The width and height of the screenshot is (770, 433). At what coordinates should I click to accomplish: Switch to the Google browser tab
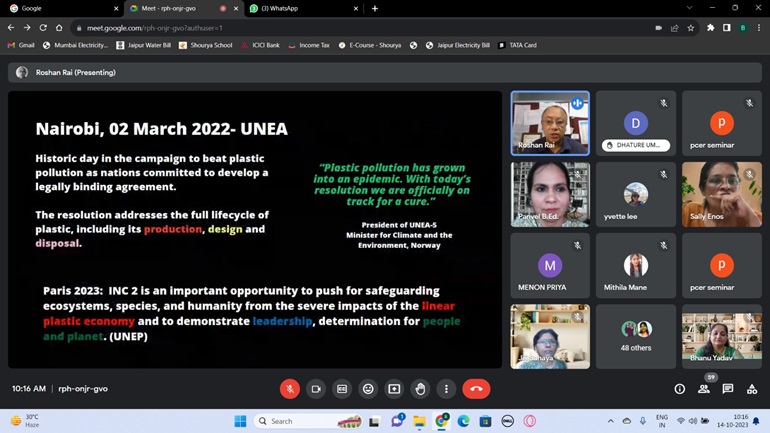(60, 8)
